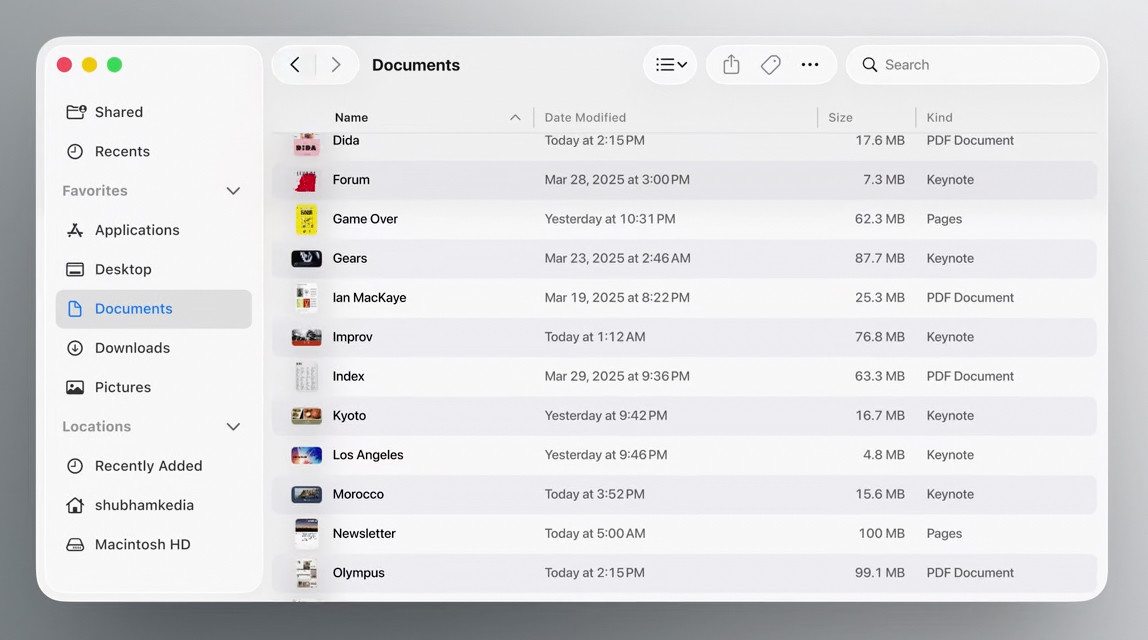
Task: Click the Documents window title
Action: click(416, 65)
